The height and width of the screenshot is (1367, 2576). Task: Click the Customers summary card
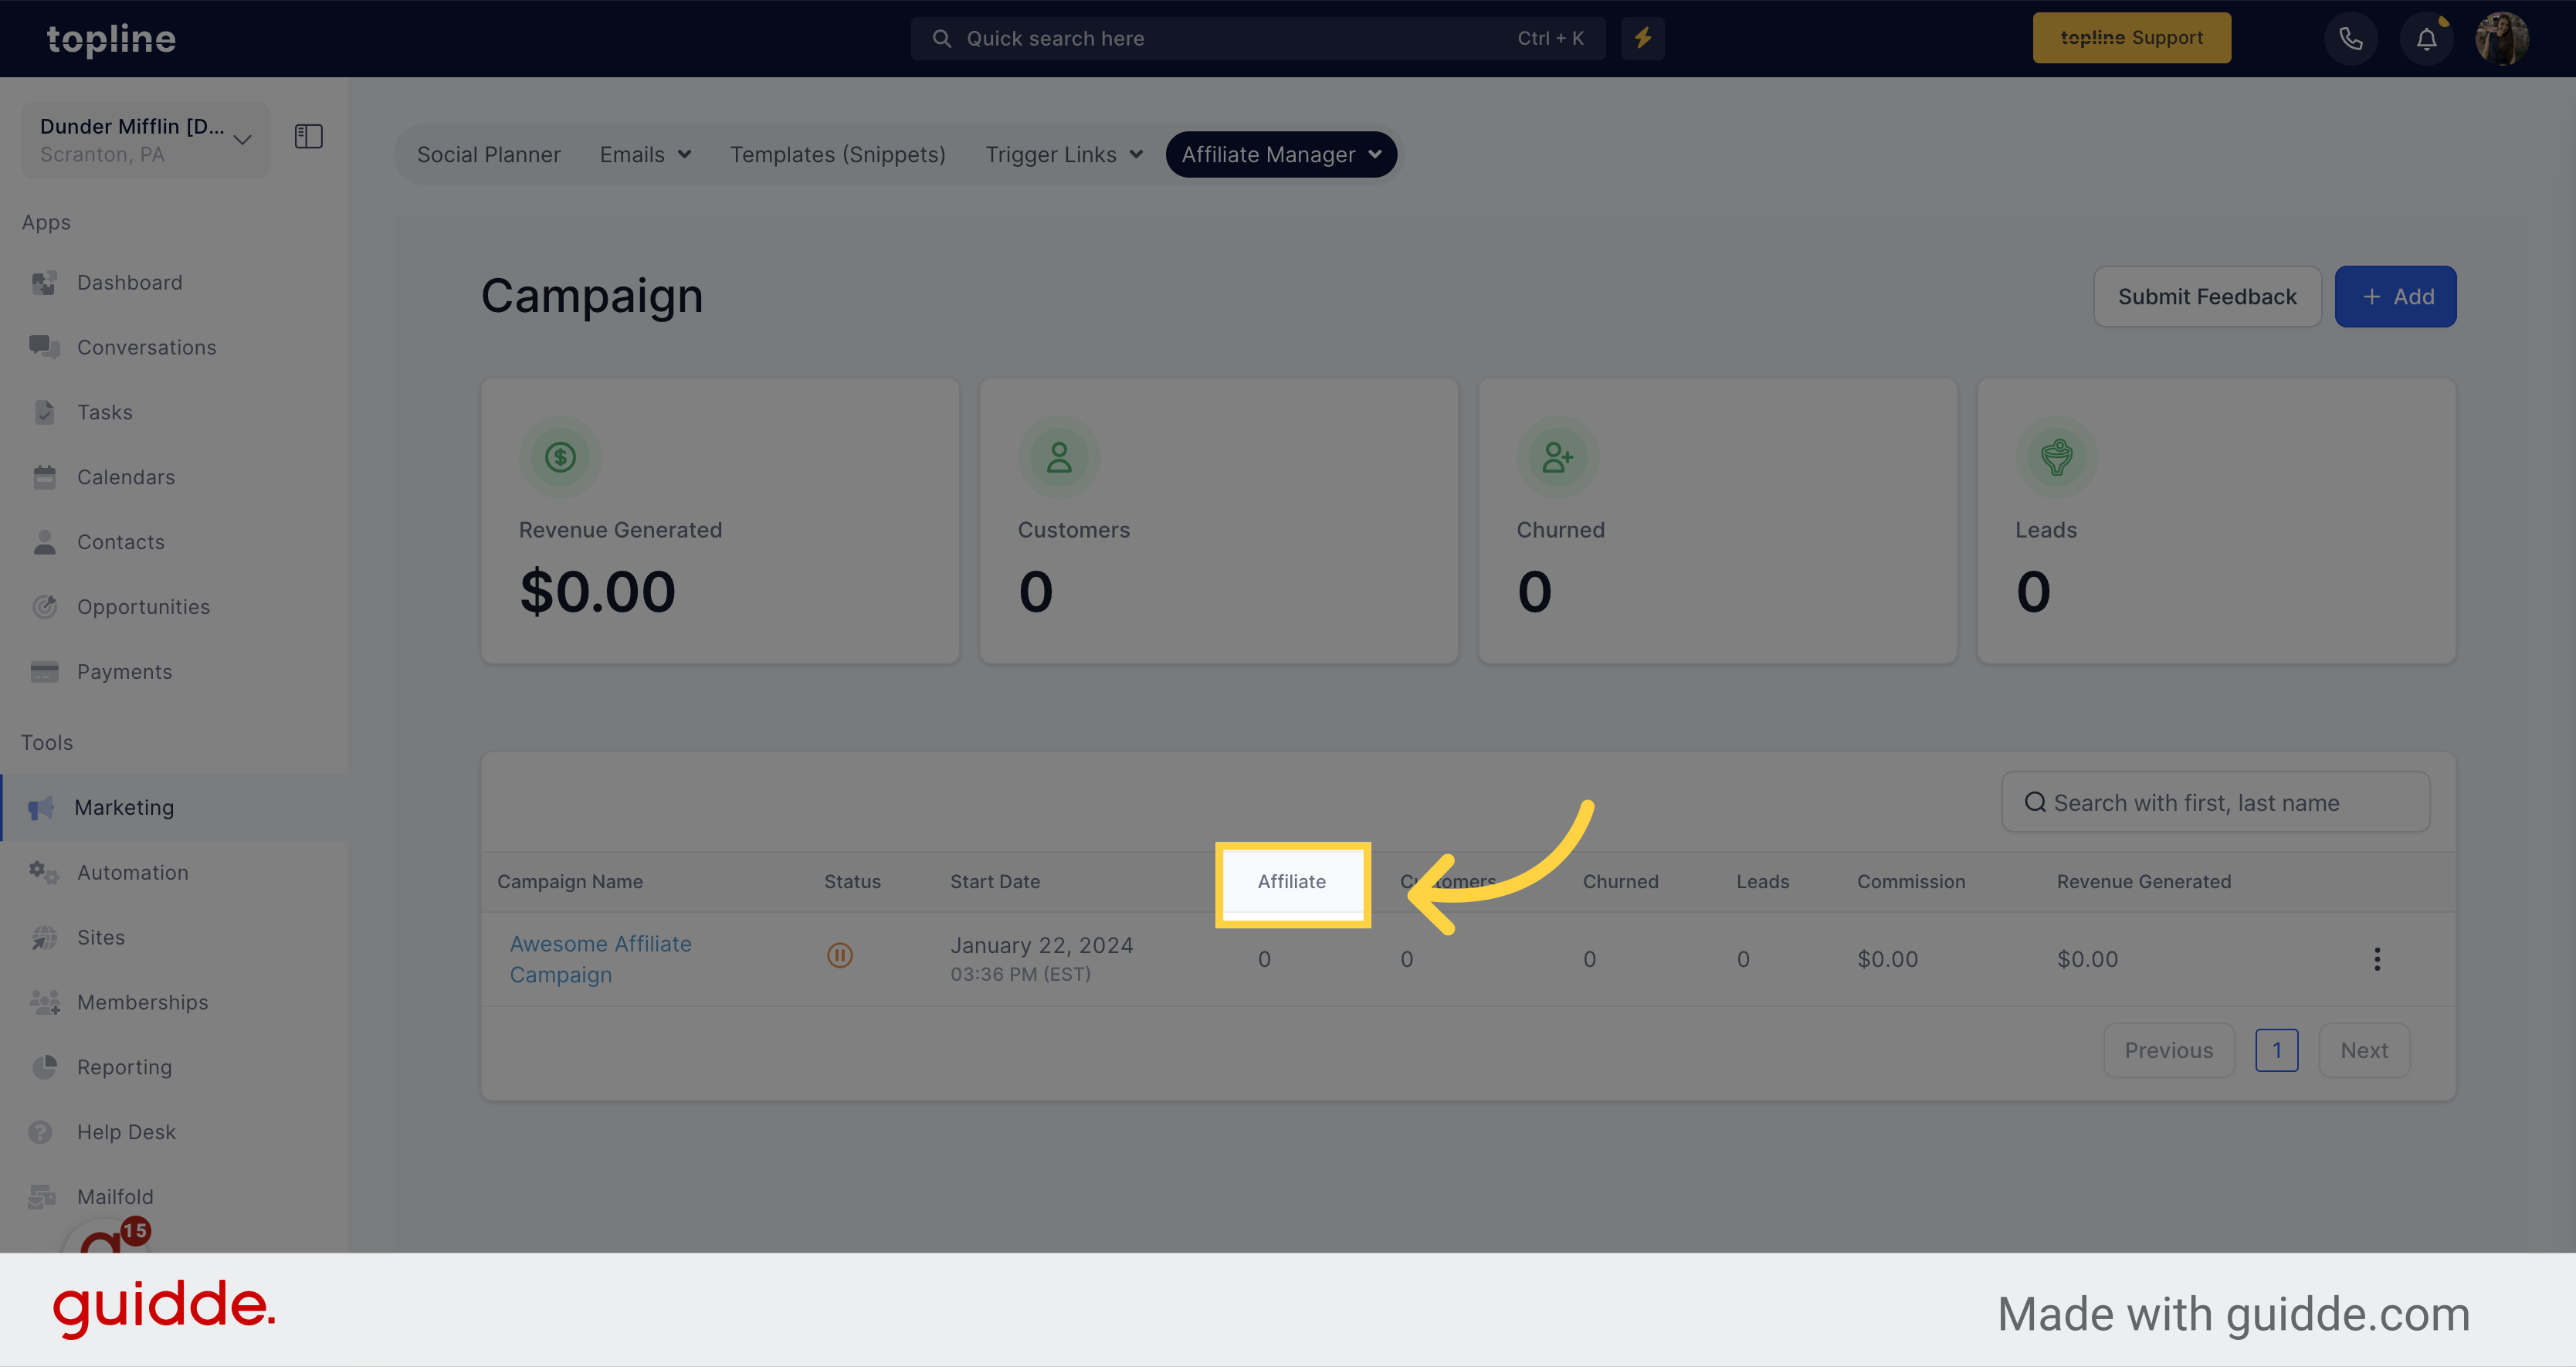tap(1218, 521)
